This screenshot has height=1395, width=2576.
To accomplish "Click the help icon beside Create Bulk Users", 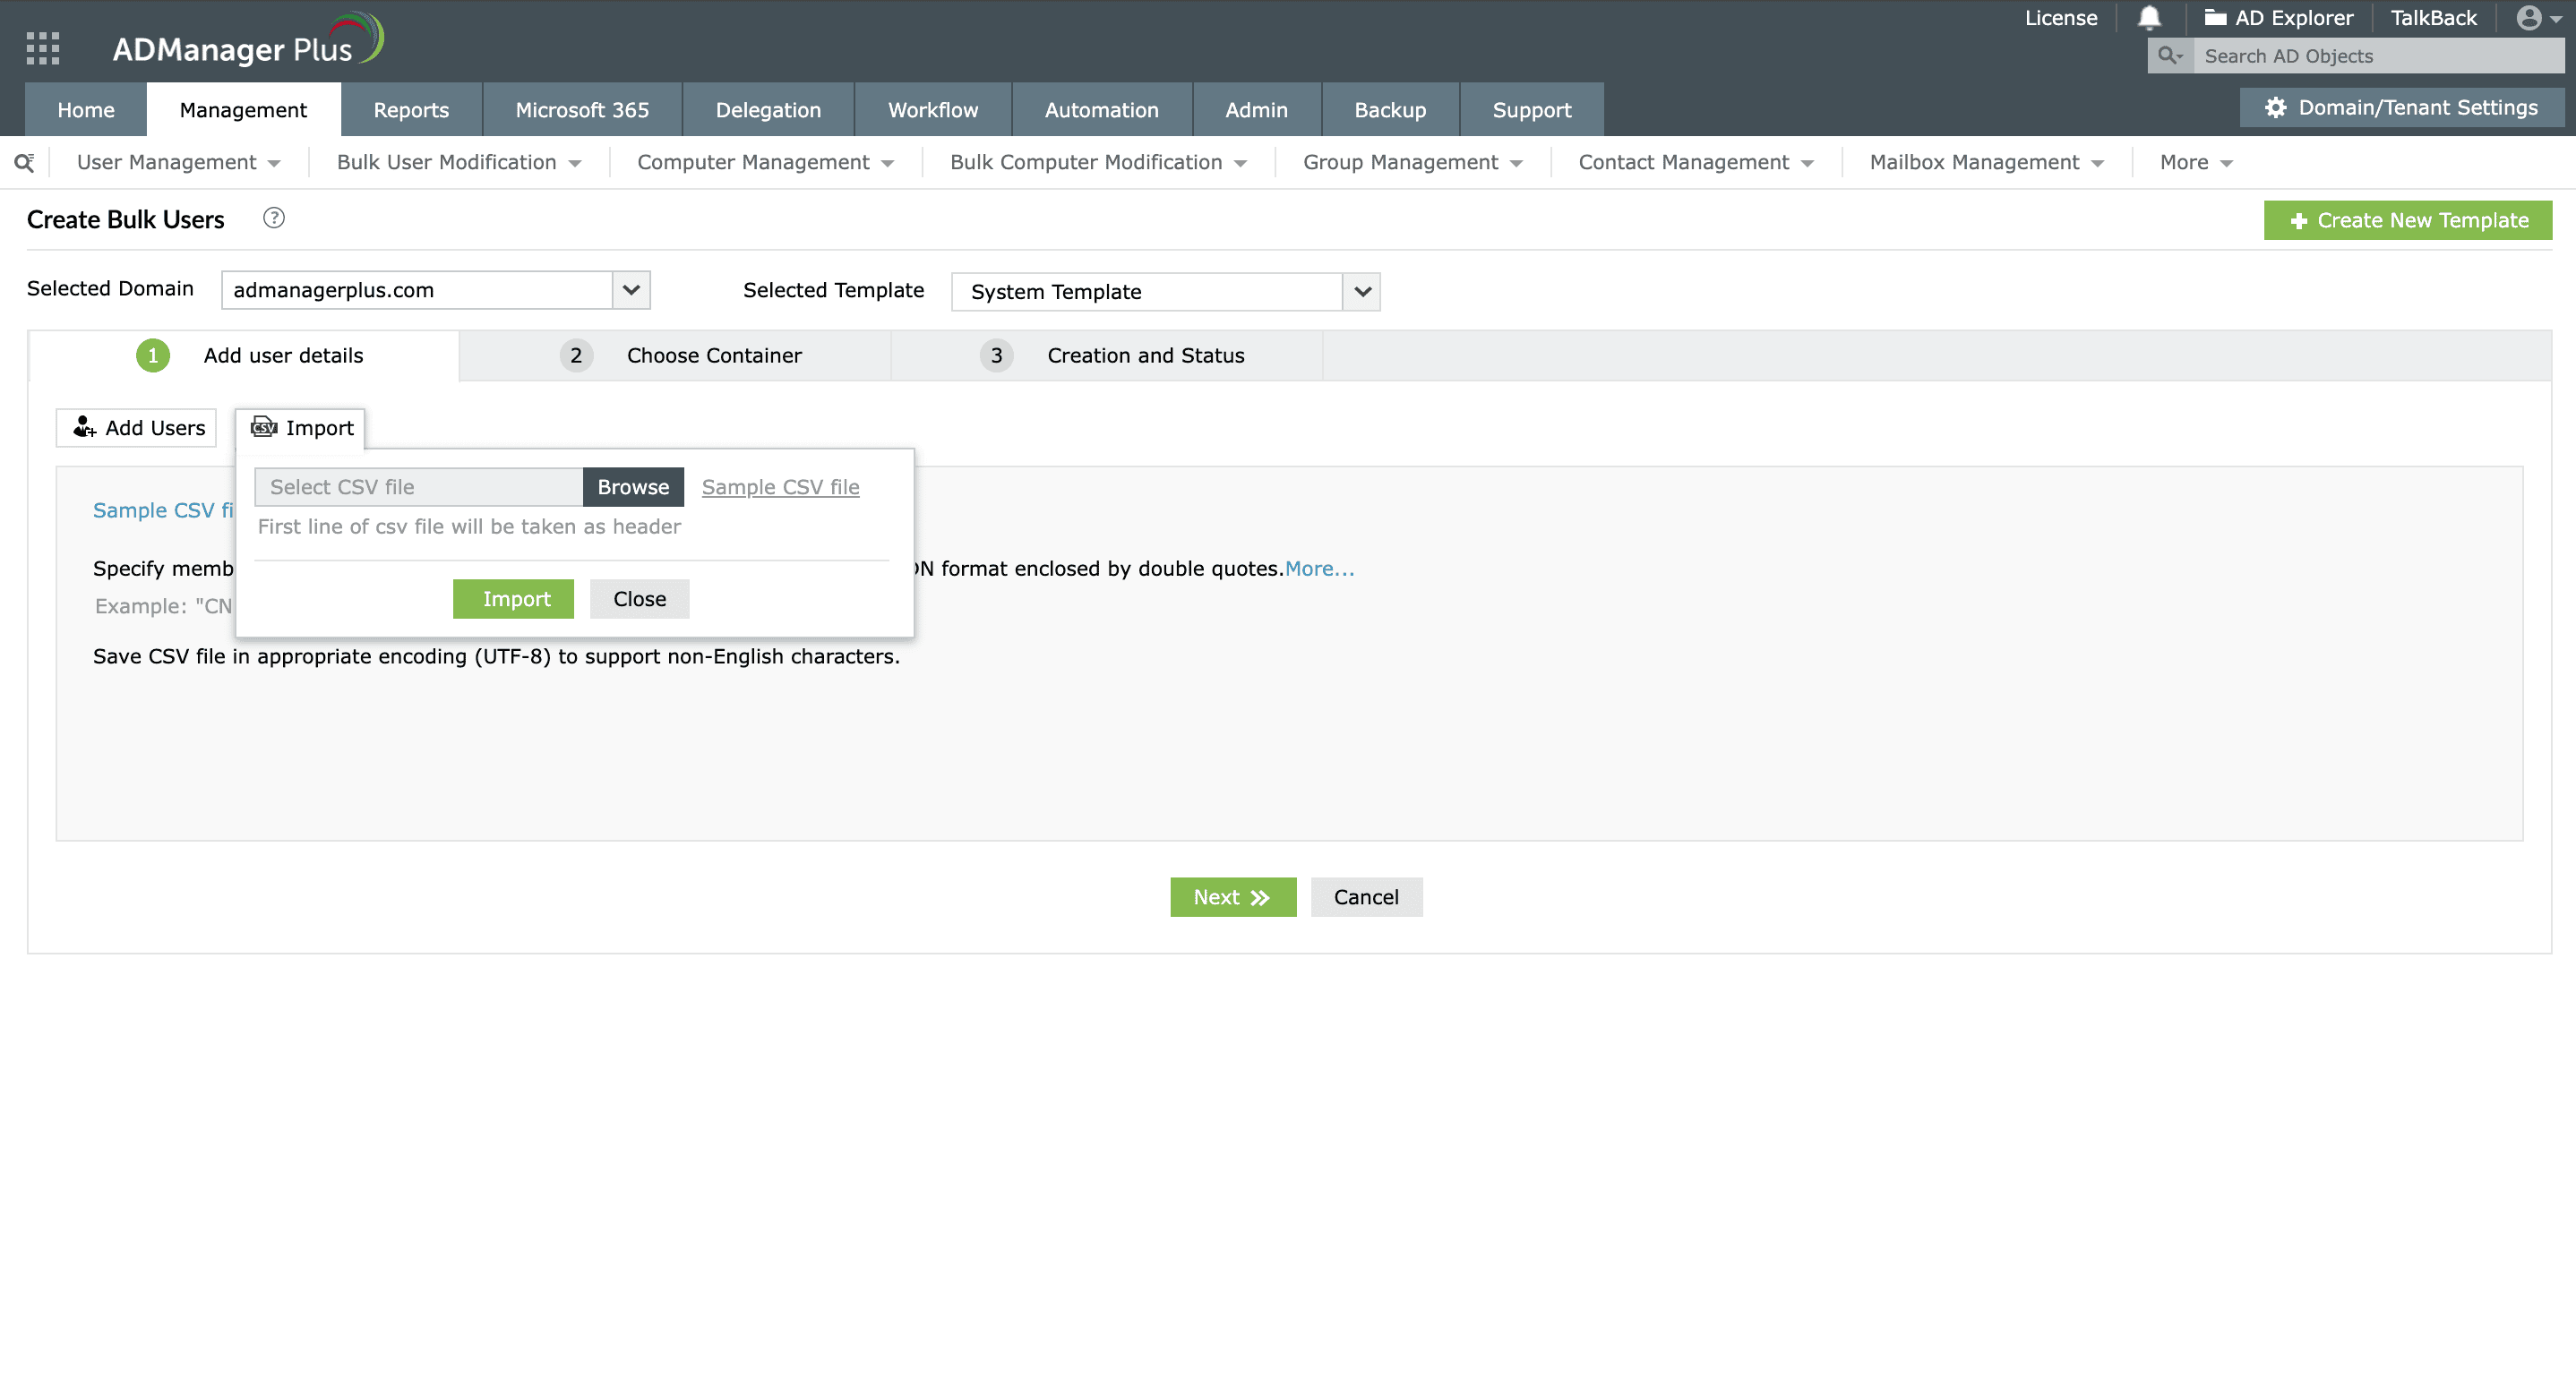I will tap(272, 218).
